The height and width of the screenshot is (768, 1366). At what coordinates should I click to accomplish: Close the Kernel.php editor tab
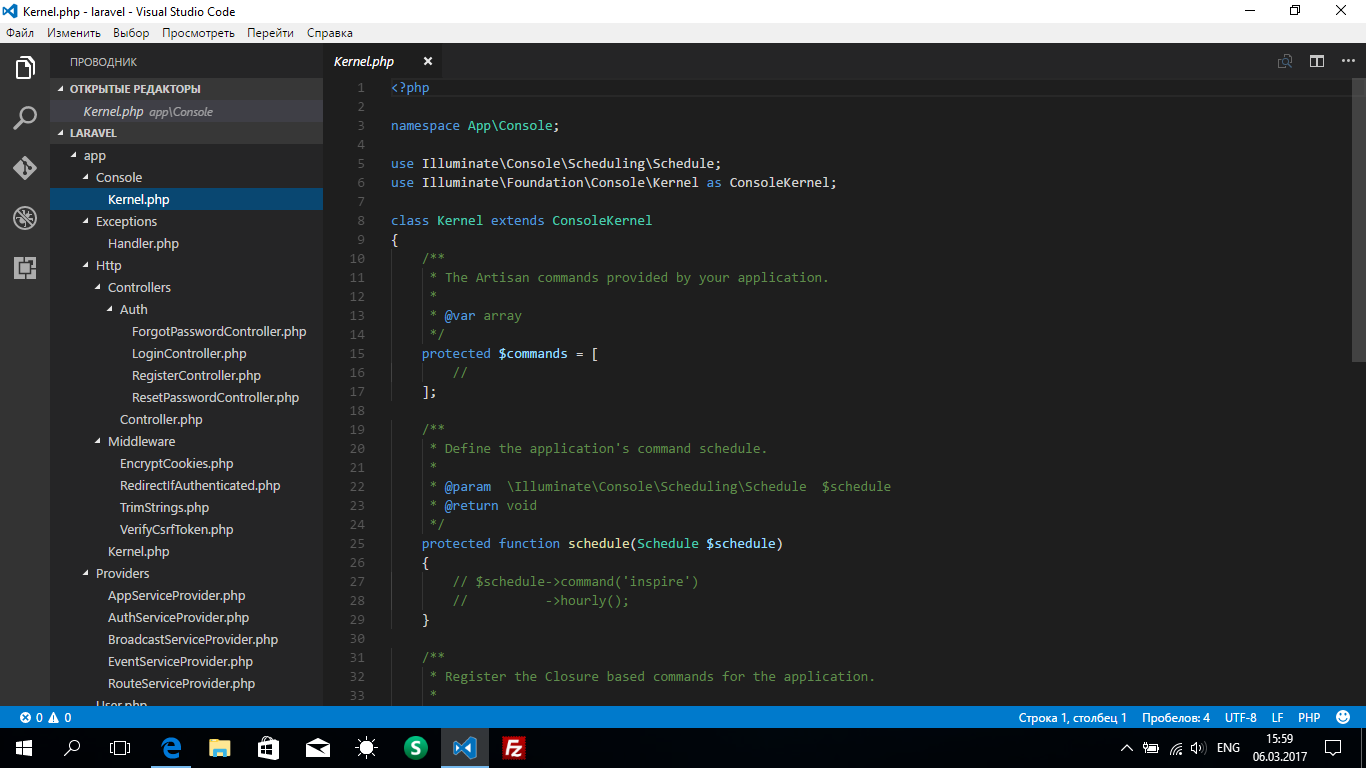pos(428,62)
